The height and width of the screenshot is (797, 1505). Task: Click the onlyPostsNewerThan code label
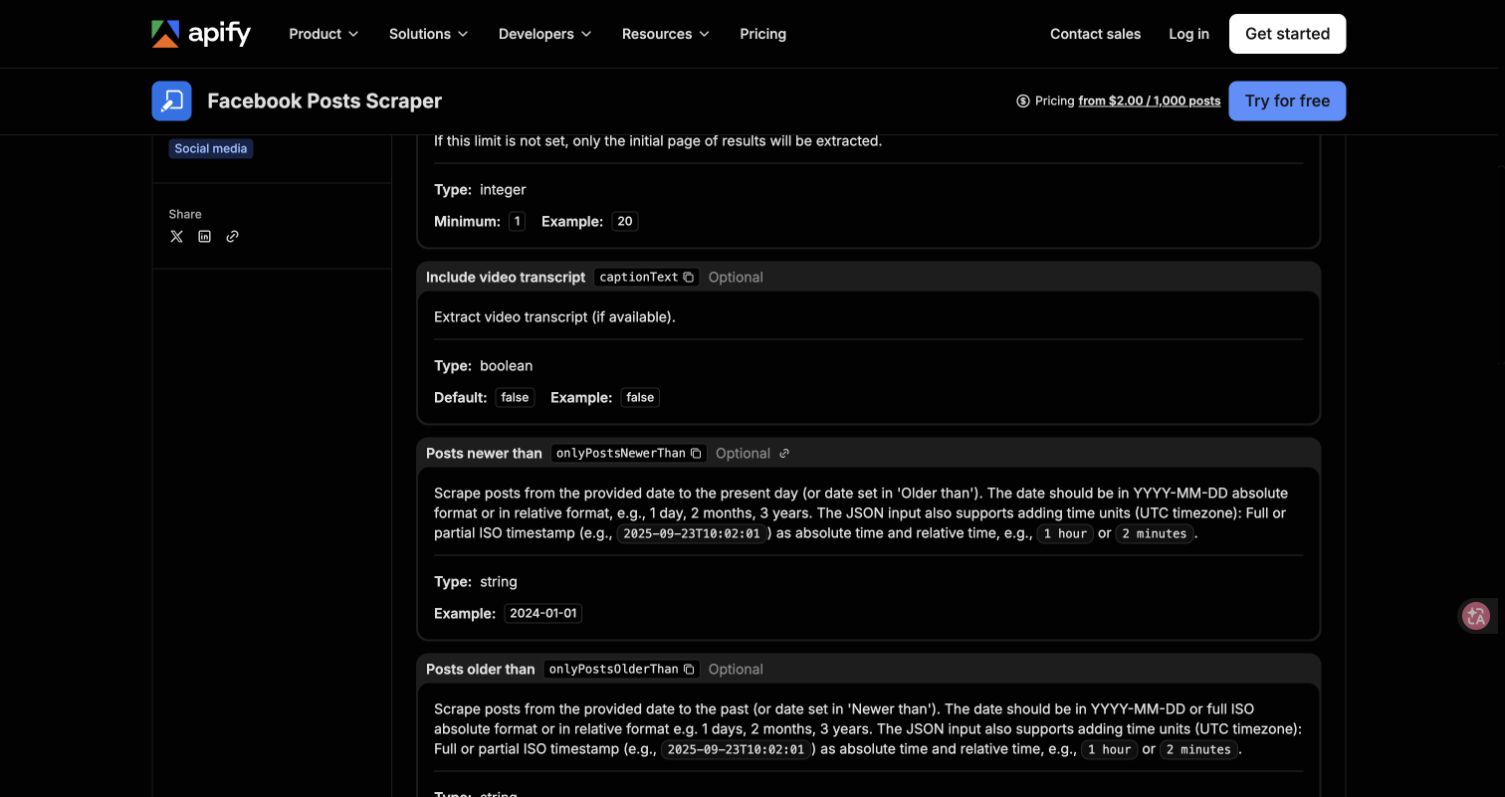point(621,453)
